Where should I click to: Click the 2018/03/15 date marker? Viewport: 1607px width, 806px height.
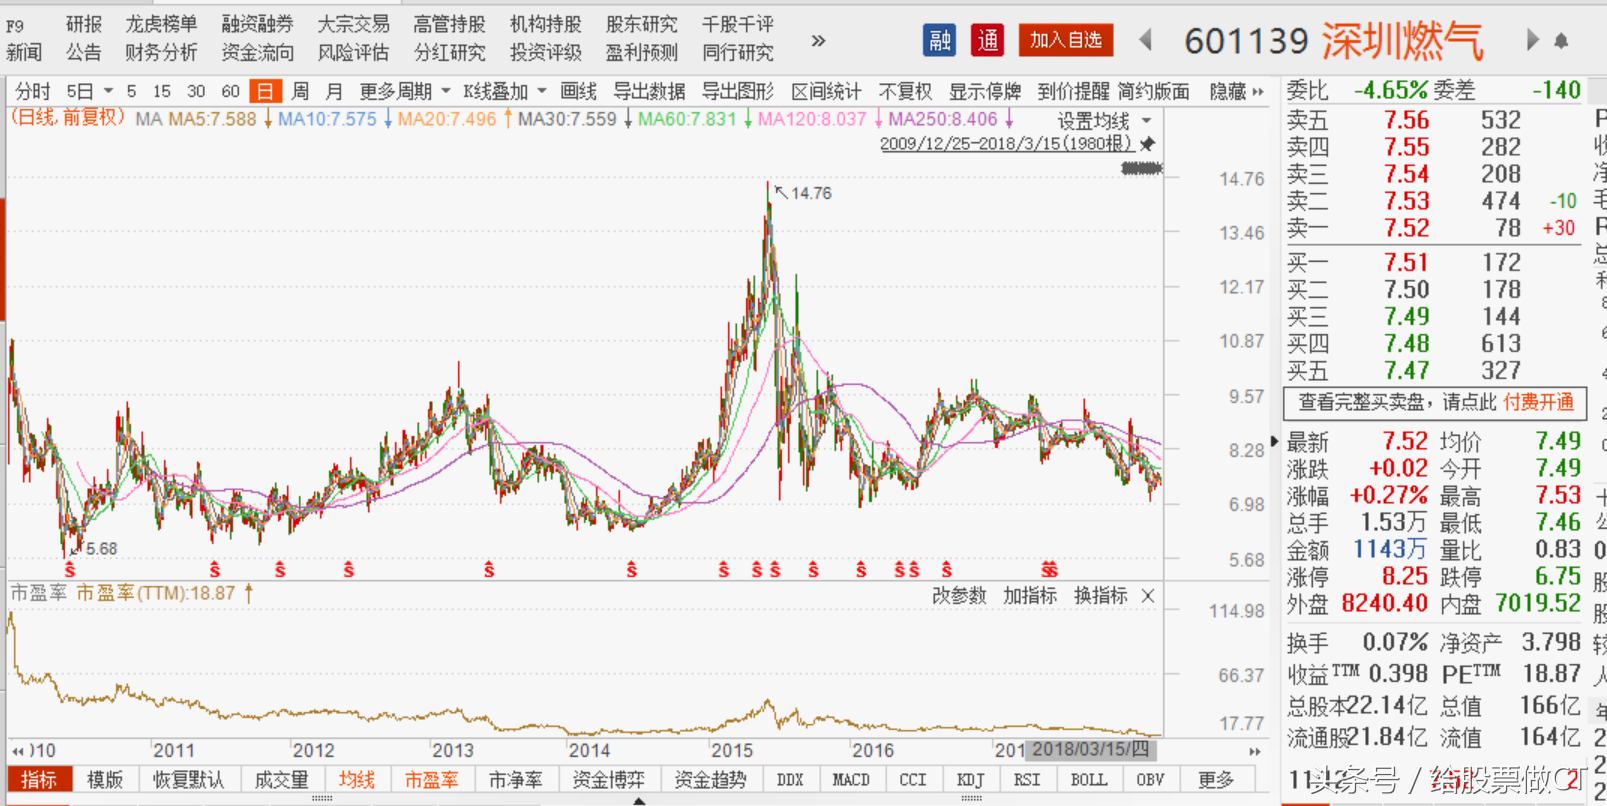(1091, 749)
